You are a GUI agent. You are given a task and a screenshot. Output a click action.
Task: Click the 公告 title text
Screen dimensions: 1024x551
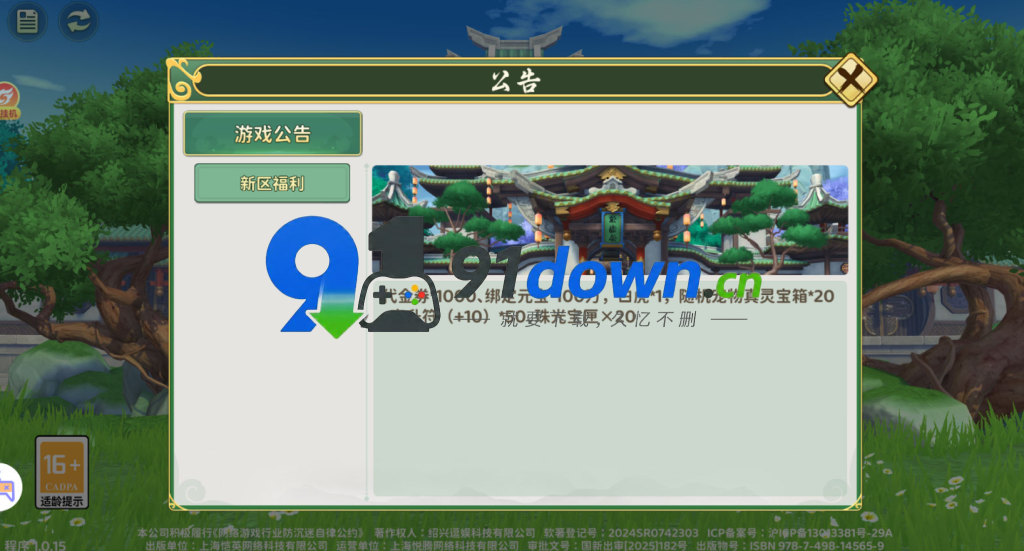pyautogui.click(x=515, y=82)
